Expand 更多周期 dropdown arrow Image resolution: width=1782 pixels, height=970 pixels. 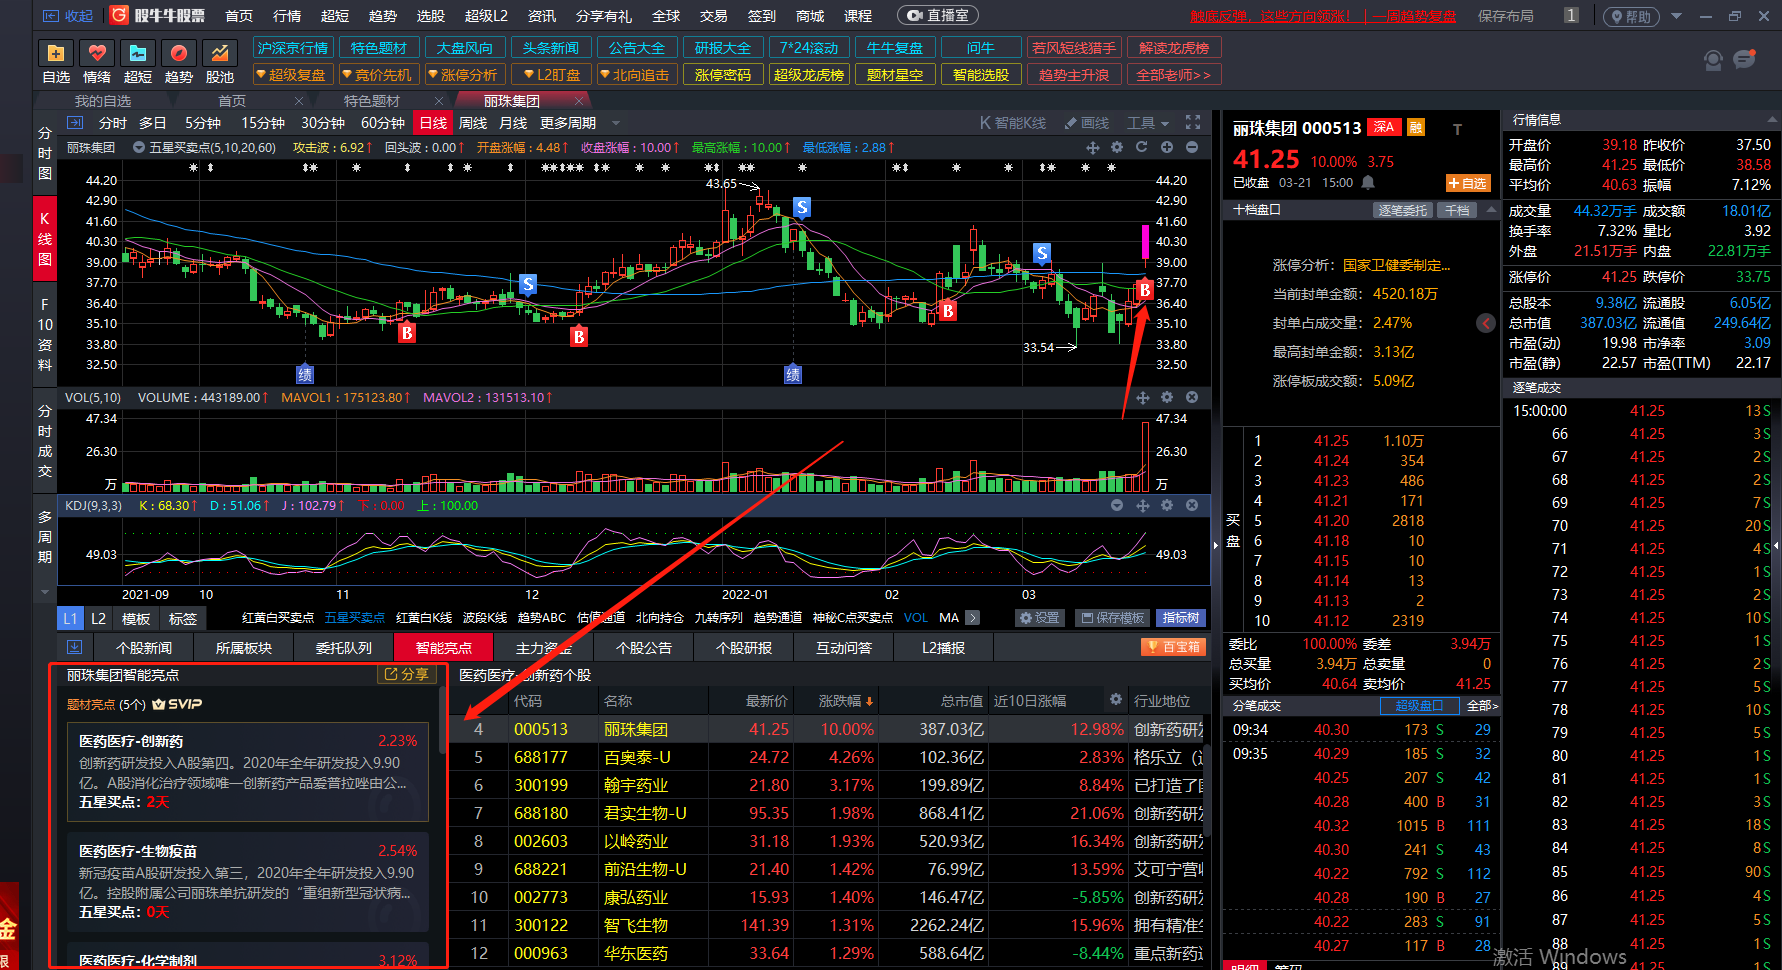[x=616, y=123]
